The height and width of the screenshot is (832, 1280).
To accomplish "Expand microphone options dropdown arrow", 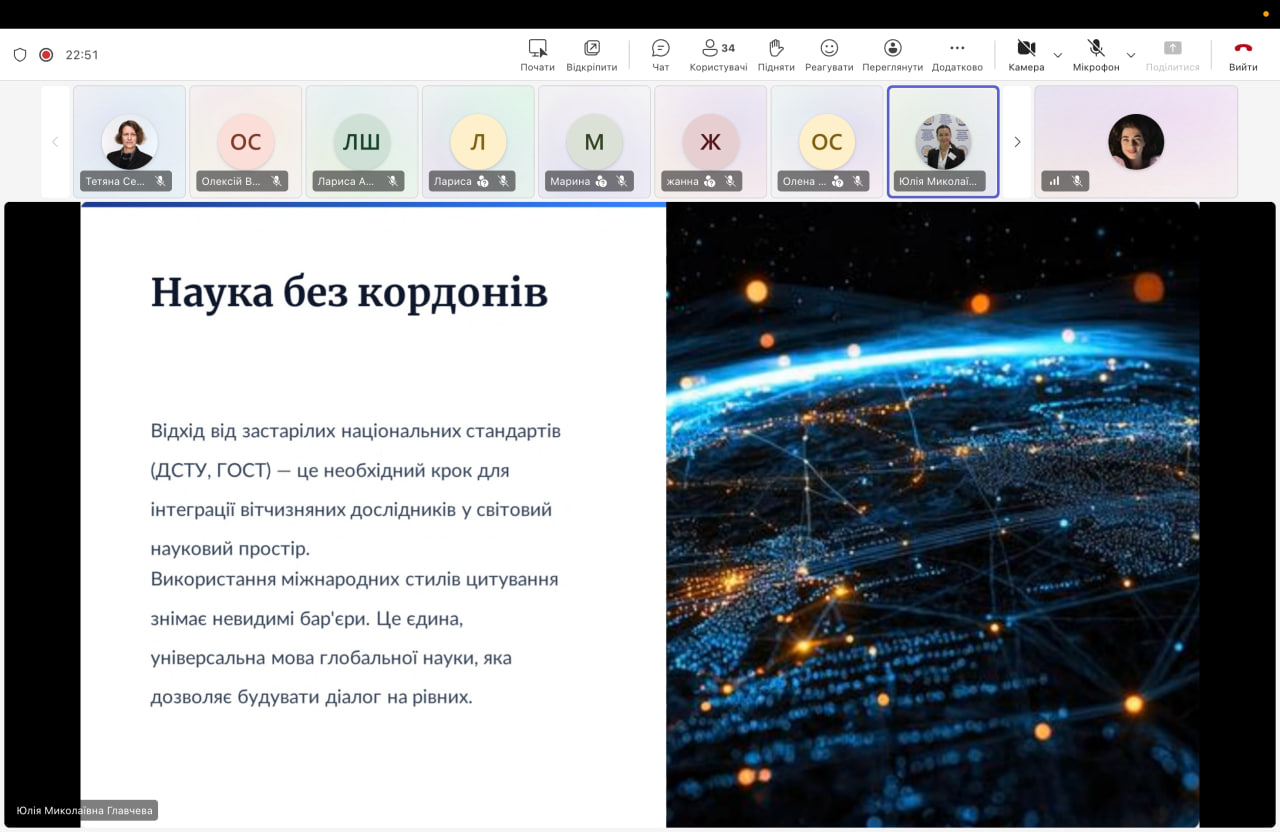I will [1131, 55].
